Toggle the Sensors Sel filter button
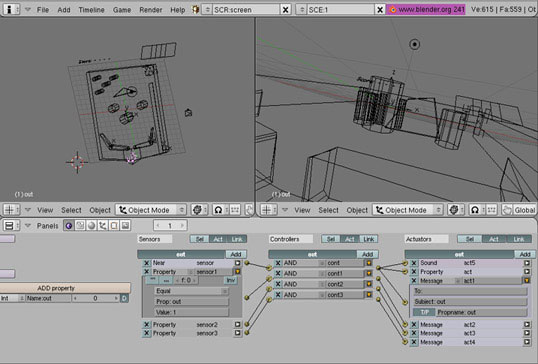 tap(199, 239)
